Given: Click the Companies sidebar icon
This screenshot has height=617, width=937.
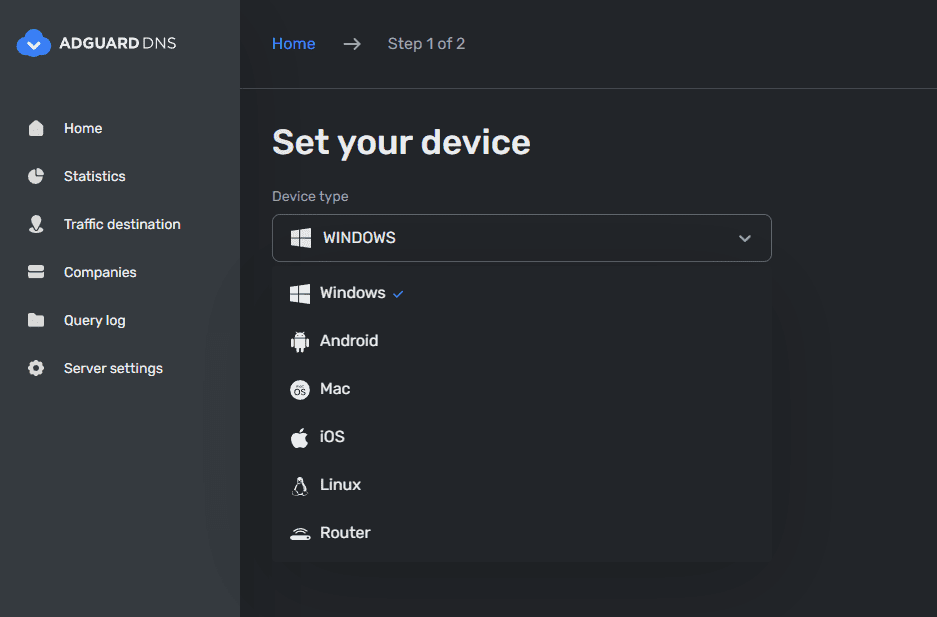Looking at the screenshot, I should pyautogui.click(x=36, y=272).
